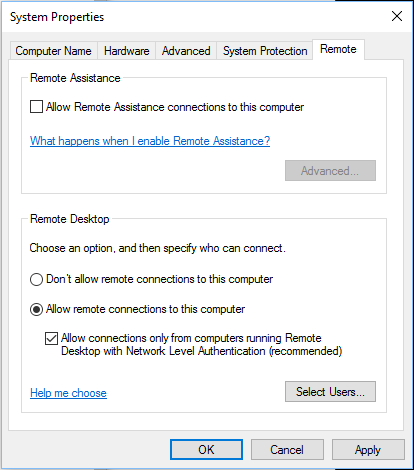This screenshot has width=414, height=470.
Task: Click the Remote tab
Action: coord(338,49)
